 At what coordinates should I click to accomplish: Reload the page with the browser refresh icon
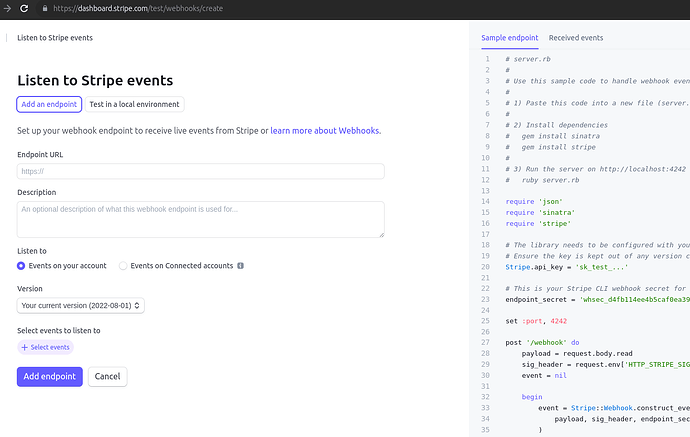pyautogui.click(x=24, y=8)
